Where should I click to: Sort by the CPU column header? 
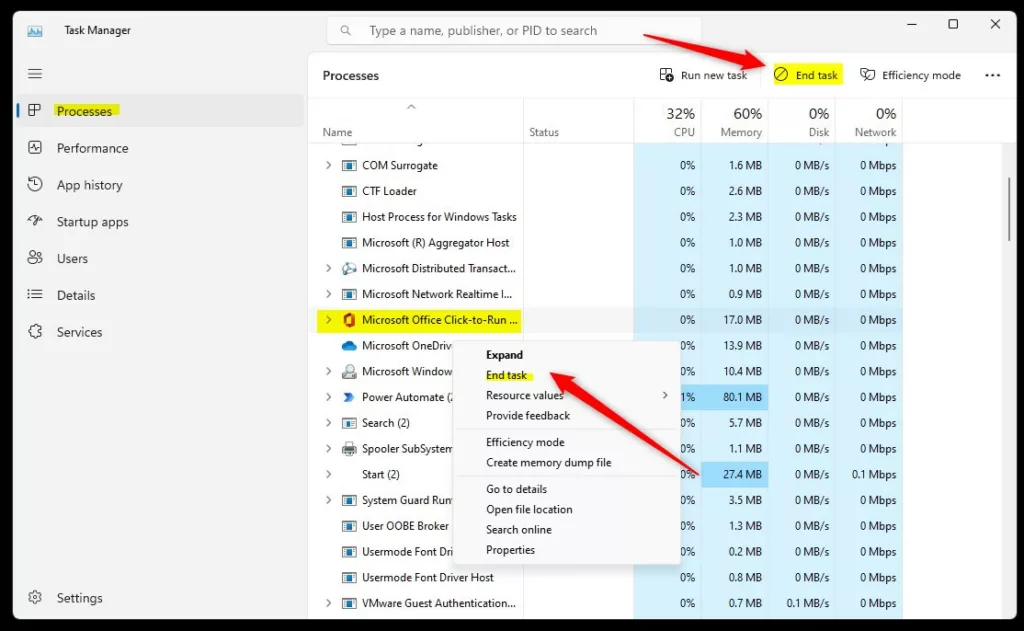coord(667,121)
